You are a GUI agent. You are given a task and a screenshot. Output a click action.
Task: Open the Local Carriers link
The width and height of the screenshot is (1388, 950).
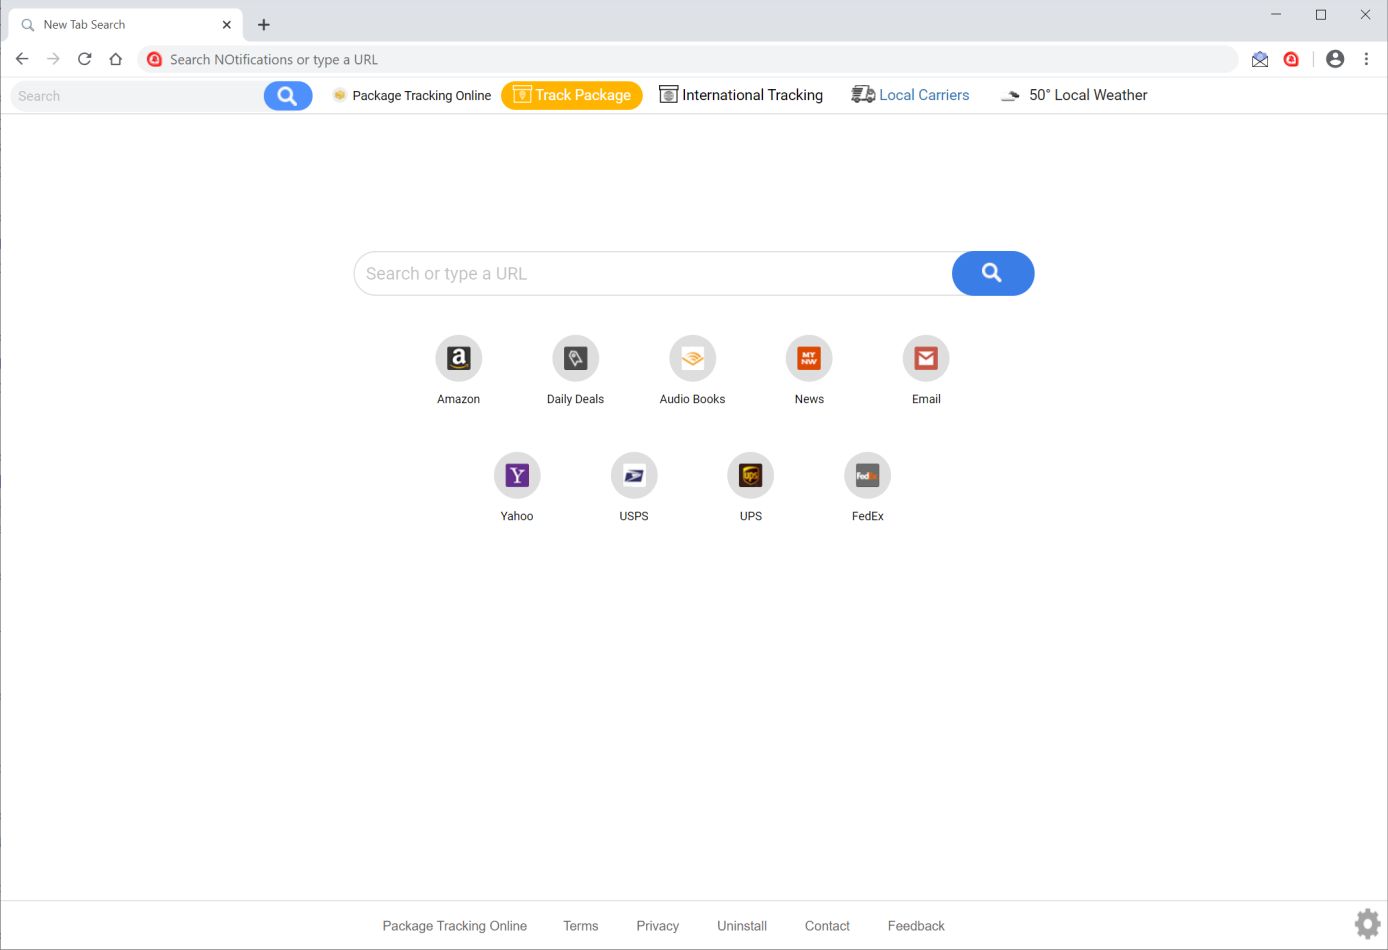pyautogui.click(x=910, y=95)
